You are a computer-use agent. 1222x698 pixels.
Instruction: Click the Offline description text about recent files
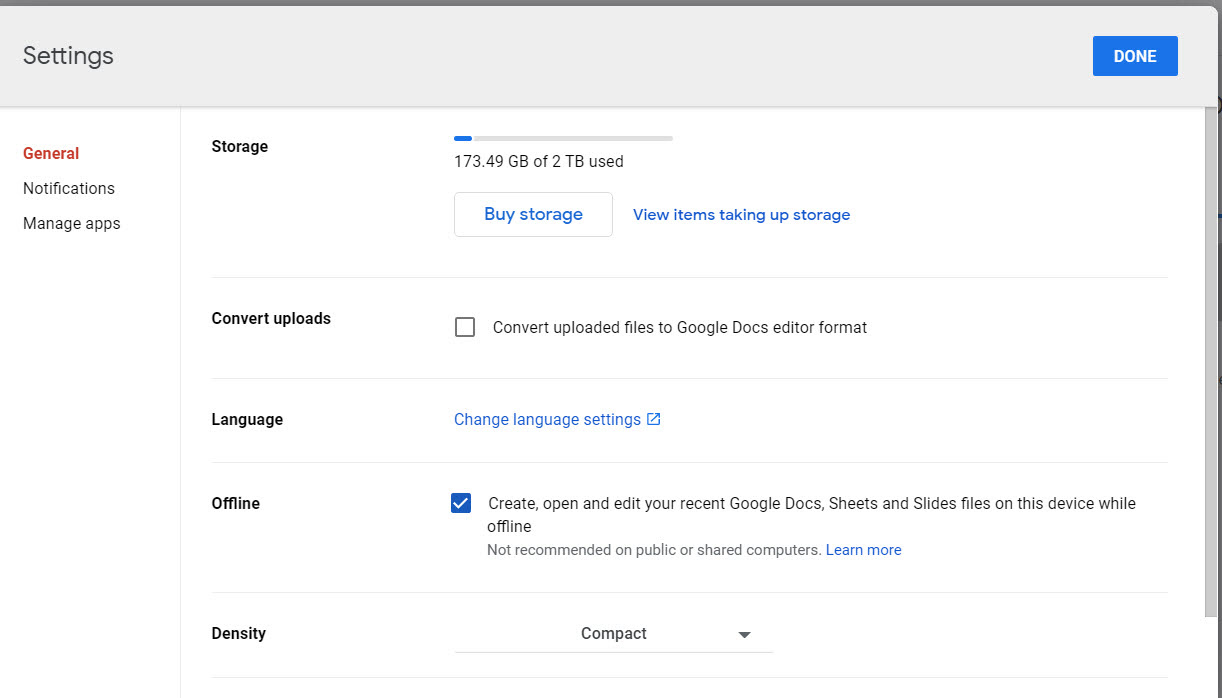810,503
